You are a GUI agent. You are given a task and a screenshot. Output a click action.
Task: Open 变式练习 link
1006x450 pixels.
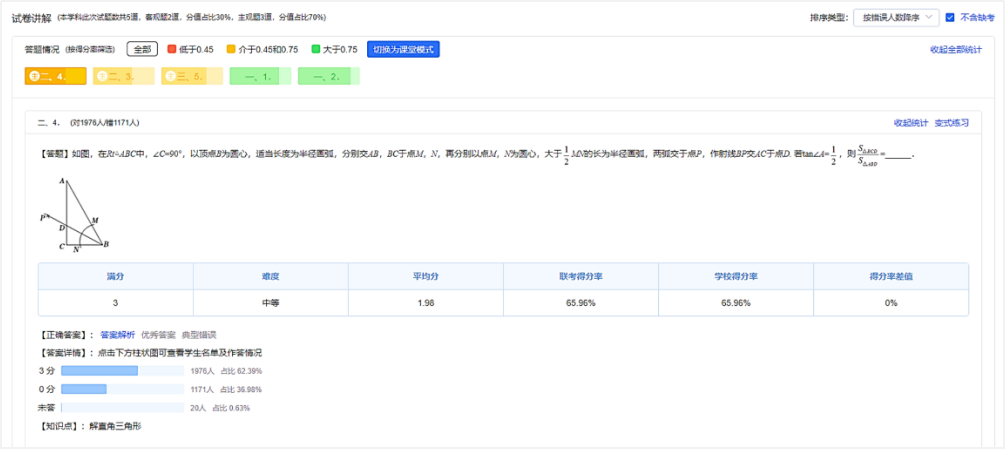(x=951, y=123)
